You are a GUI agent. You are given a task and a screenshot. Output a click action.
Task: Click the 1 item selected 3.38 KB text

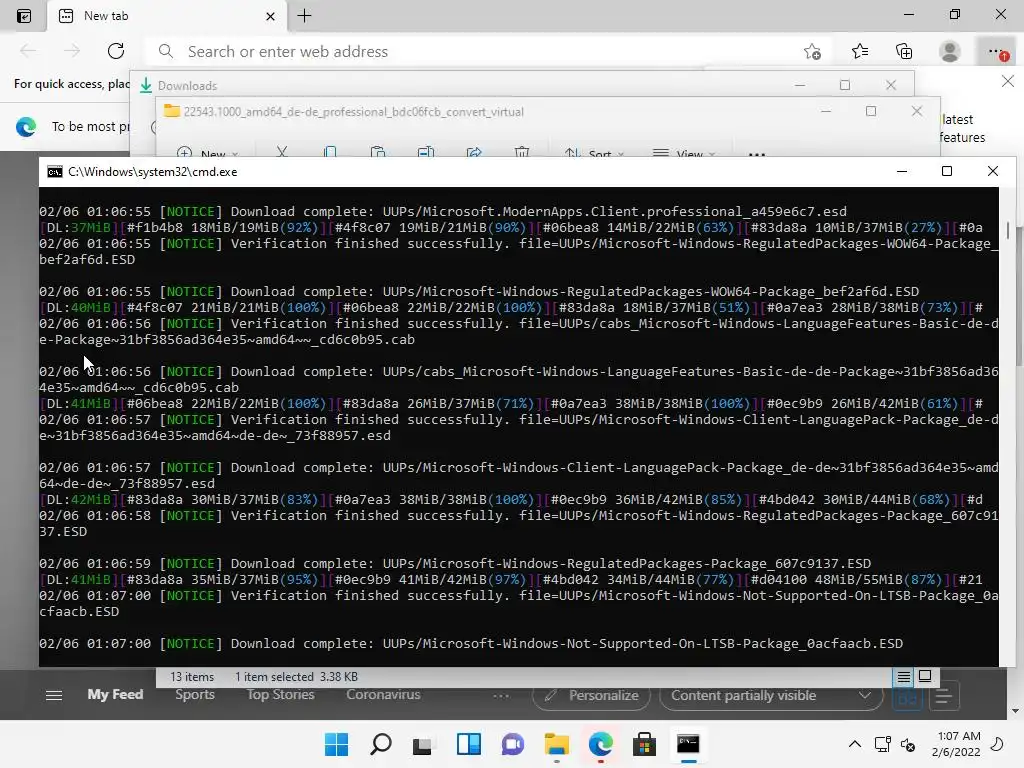(x=296, y=677)
